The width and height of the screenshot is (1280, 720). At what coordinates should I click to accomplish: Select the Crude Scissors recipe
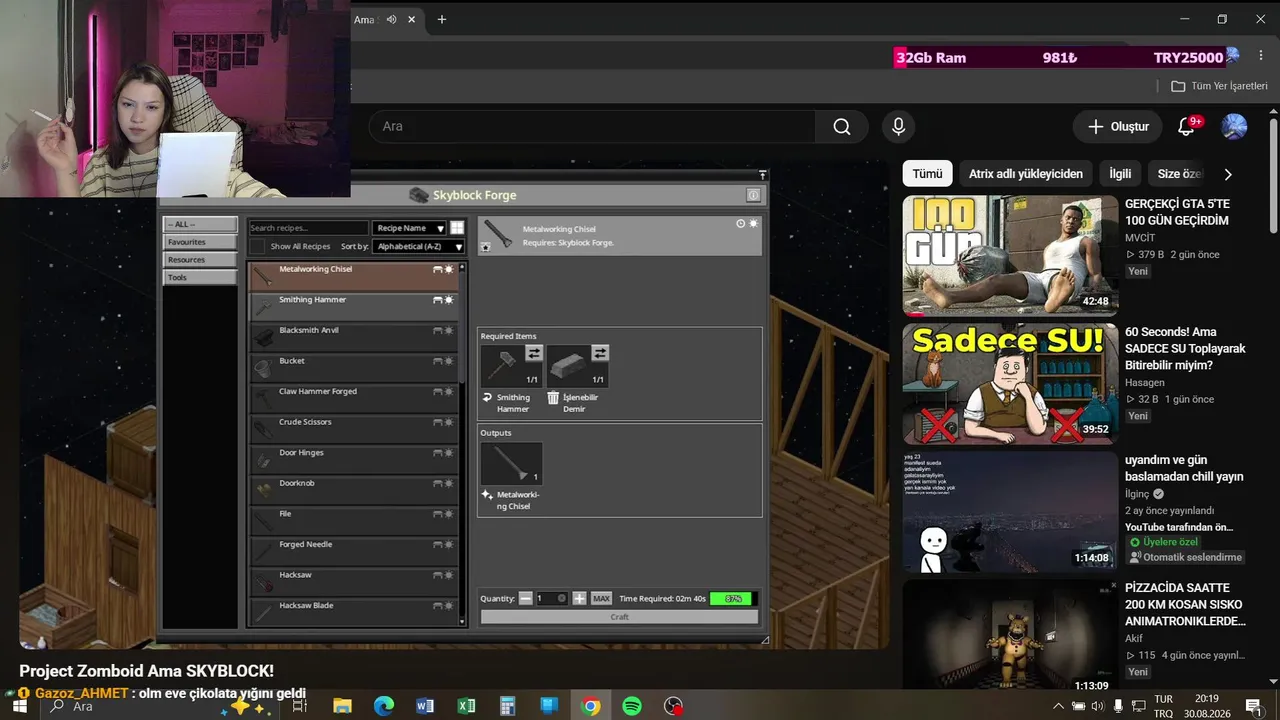pyautogui.click(x=354, y=428)
